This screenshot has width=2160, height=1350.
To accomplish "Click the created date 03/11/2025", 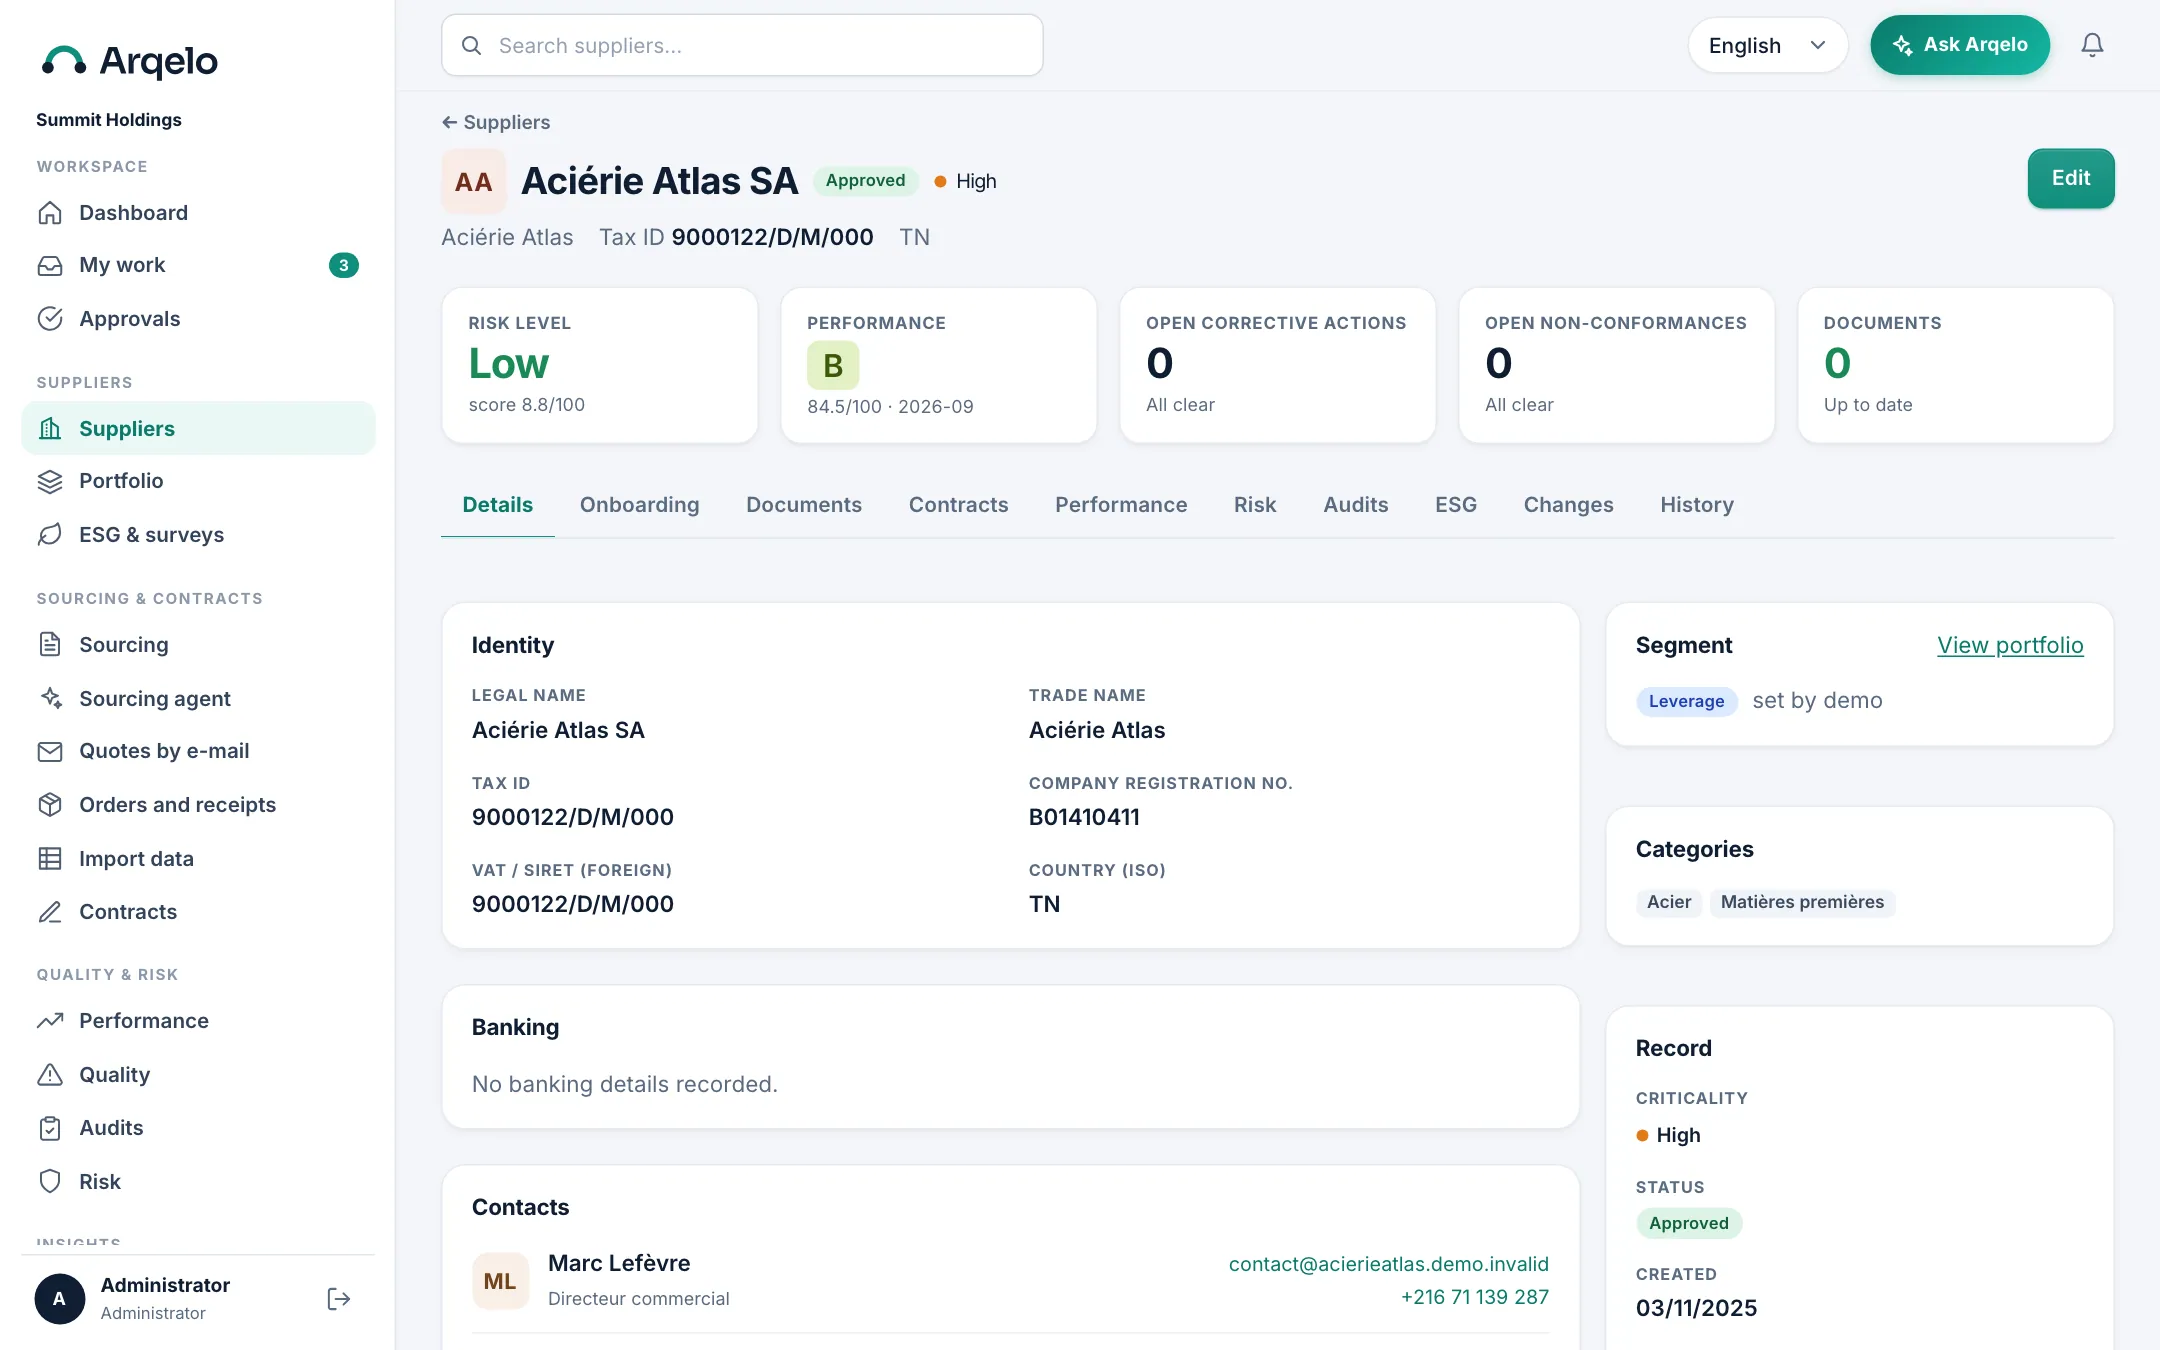I will (x=1696, y=1308).
